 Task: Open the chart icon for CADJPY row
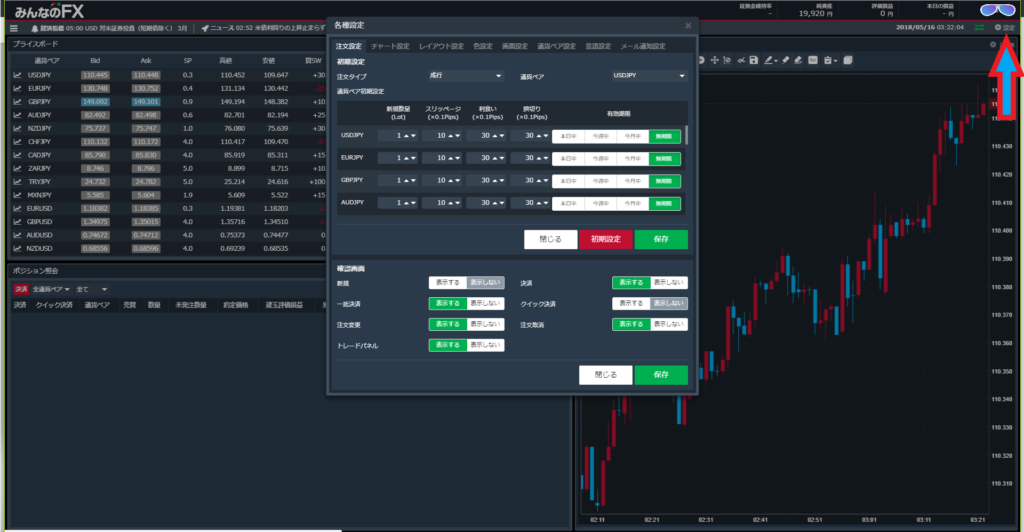tap(18, 155)
